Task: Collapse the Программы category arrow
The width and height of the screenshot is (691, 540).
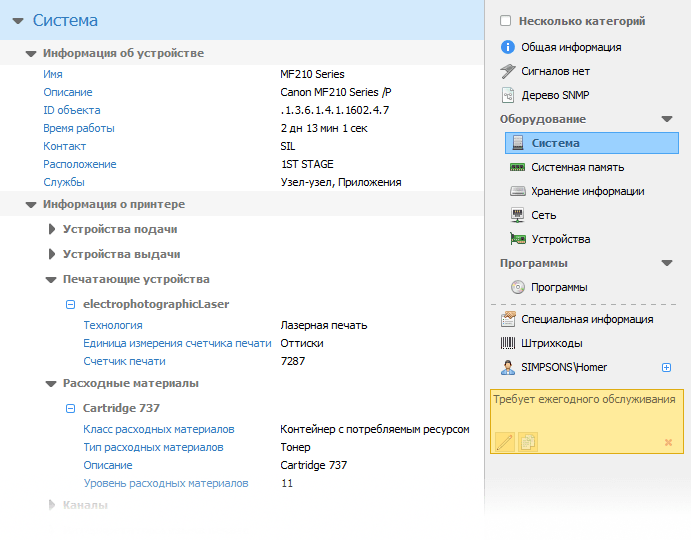Action: coord(667,263)
